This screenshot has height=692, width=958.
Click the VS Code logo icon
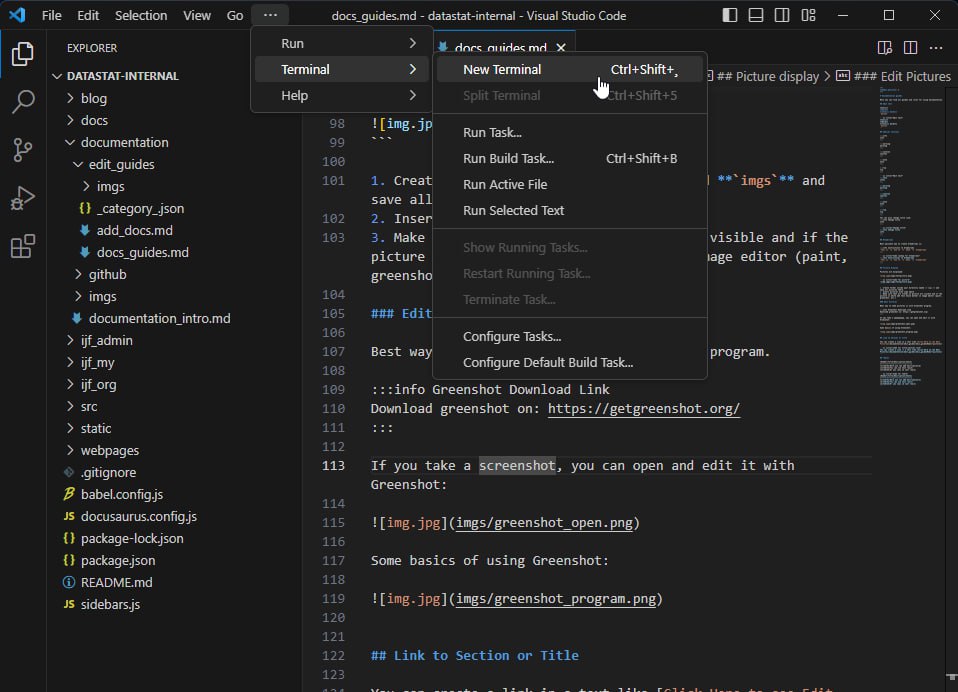coord(17,15)
